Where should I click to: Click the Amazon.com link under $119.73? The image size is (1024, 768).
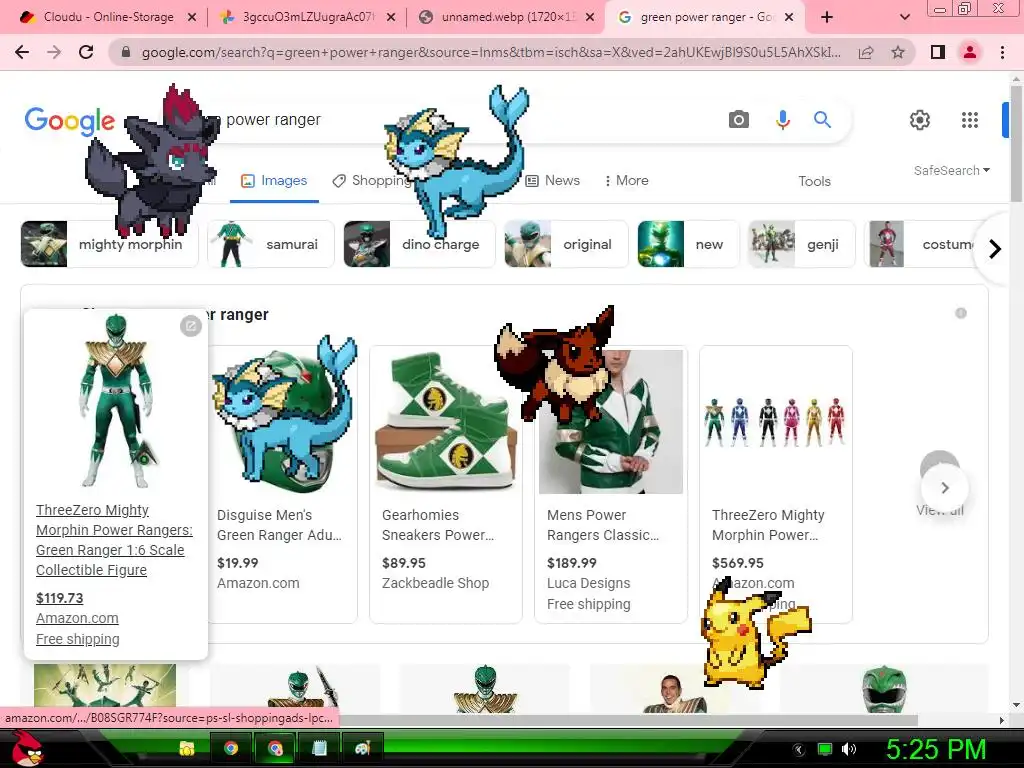77,618
